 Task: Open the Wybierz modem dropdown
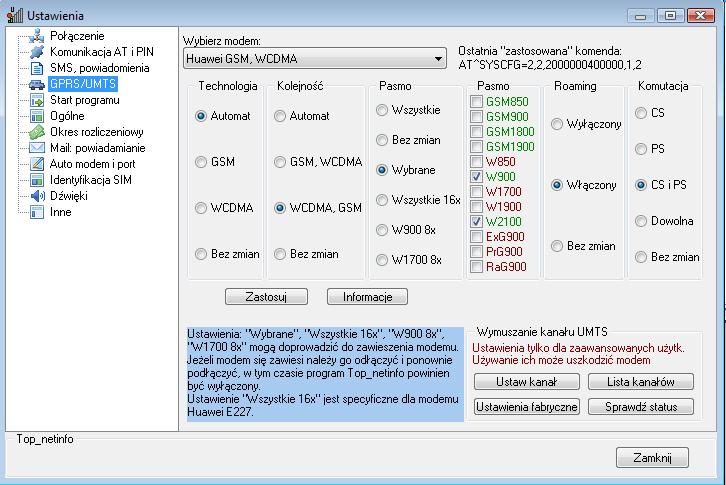click(x=438, y=60)
